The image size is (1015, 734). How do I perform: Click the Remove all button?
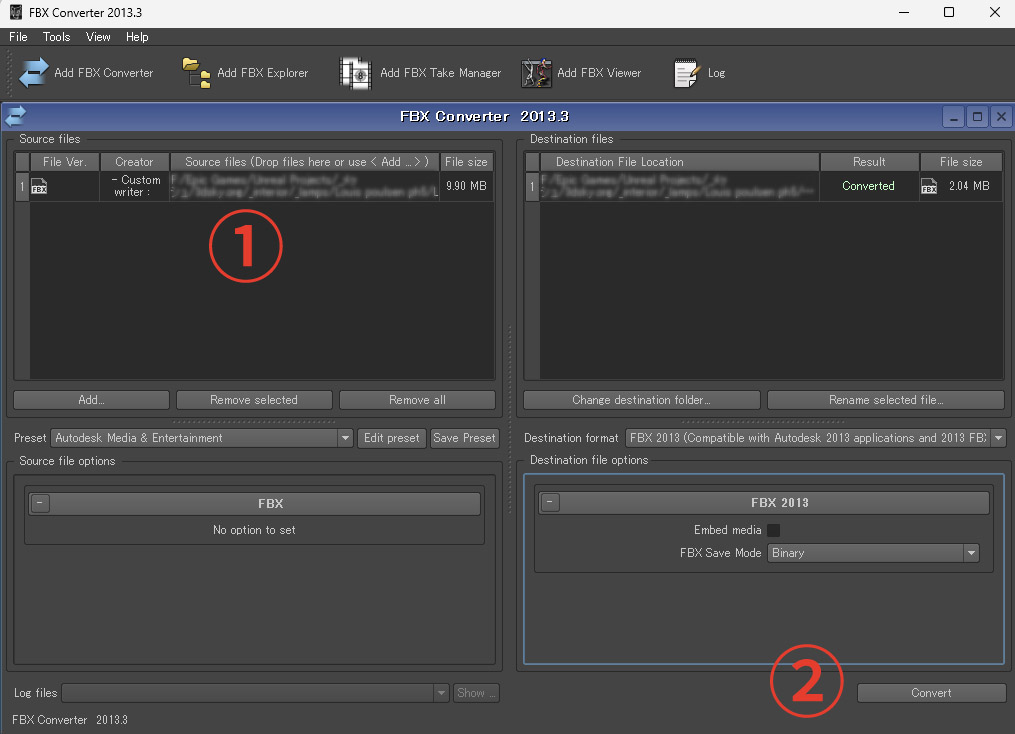(417, 400)
